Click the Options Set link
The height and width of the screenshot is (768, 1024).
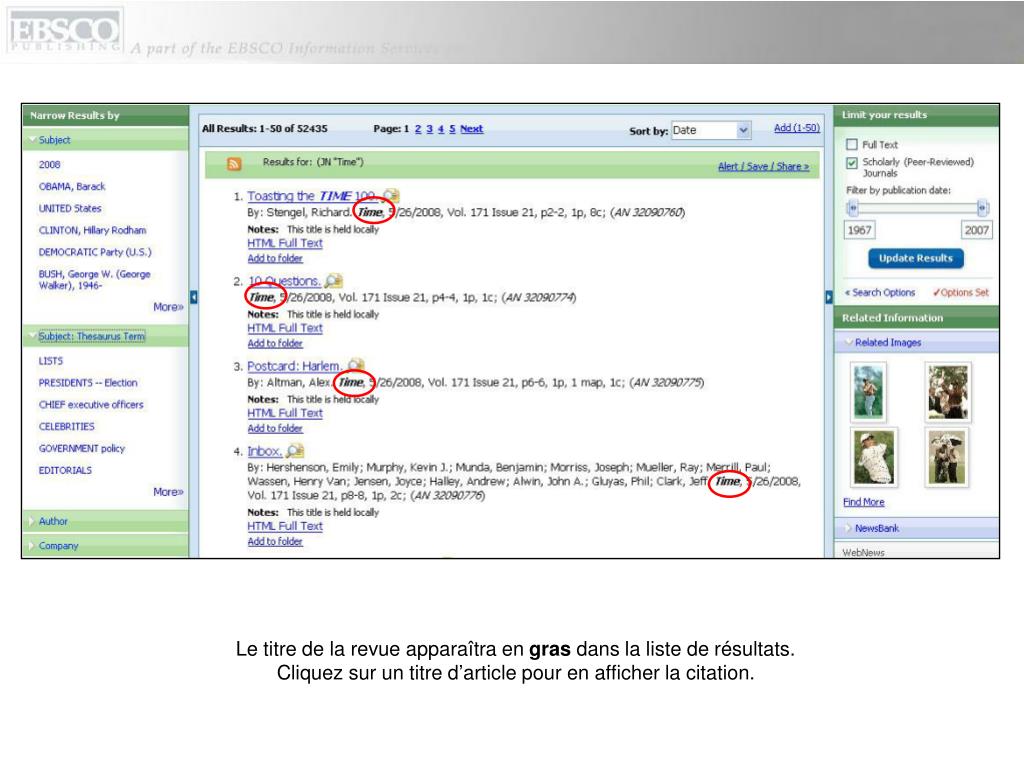tap(961, 293)
